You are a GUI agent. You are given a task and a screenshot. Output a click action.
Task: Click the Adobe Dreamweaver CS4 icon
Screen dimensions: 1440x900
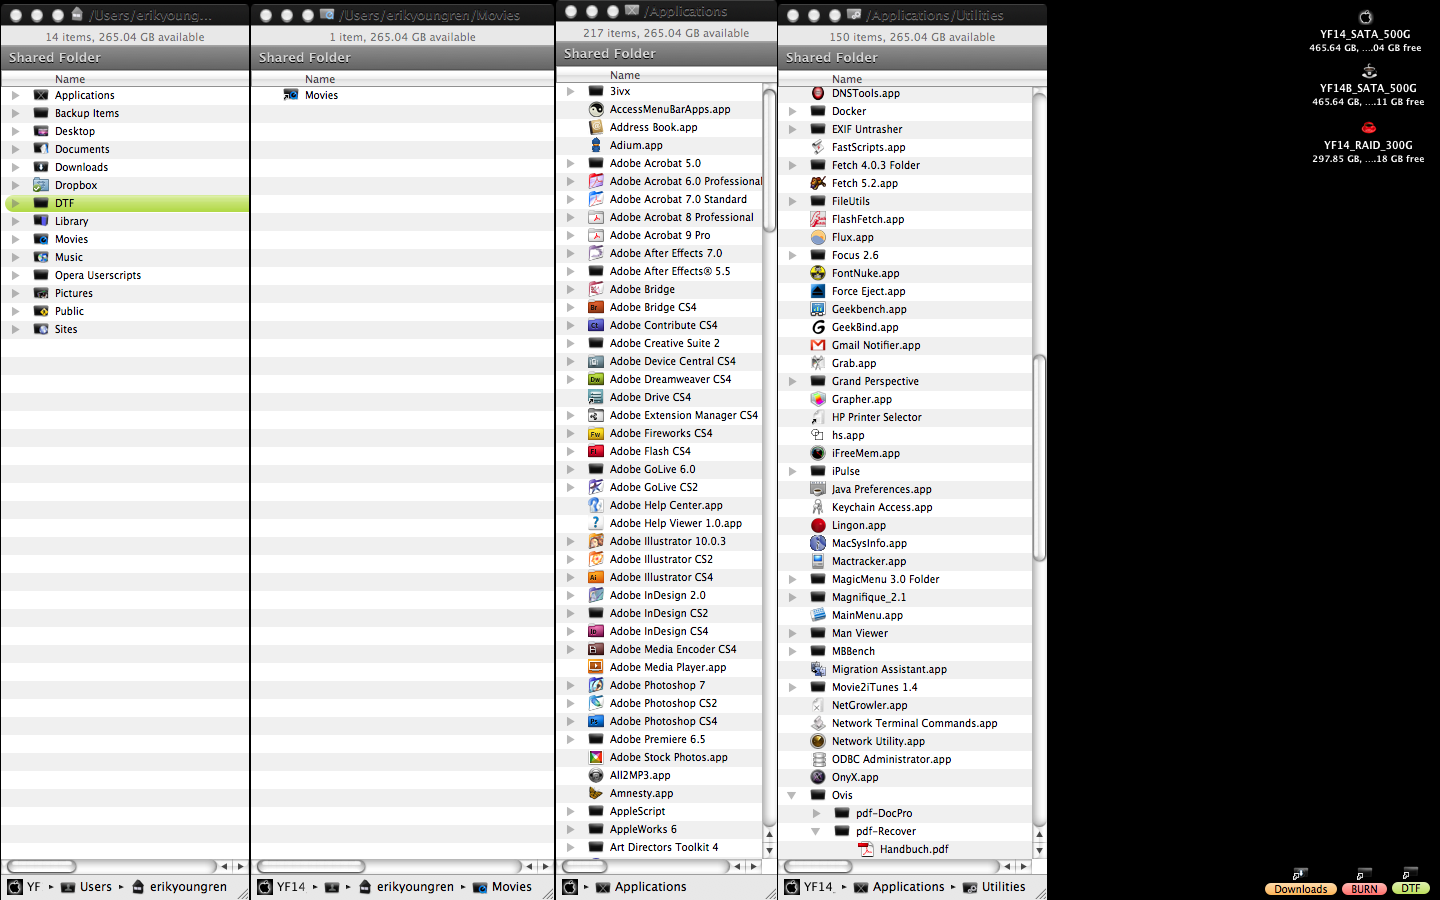(596, 379)
